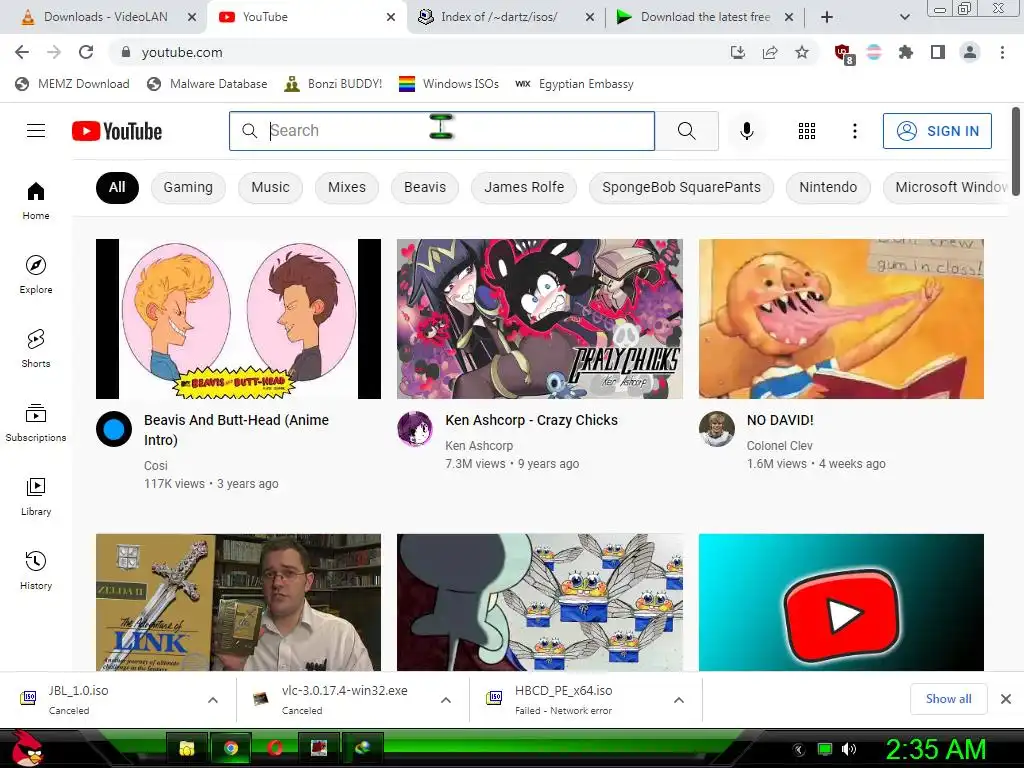Select the All filter chip
The image size is (1024, 768).
point(117,187)
